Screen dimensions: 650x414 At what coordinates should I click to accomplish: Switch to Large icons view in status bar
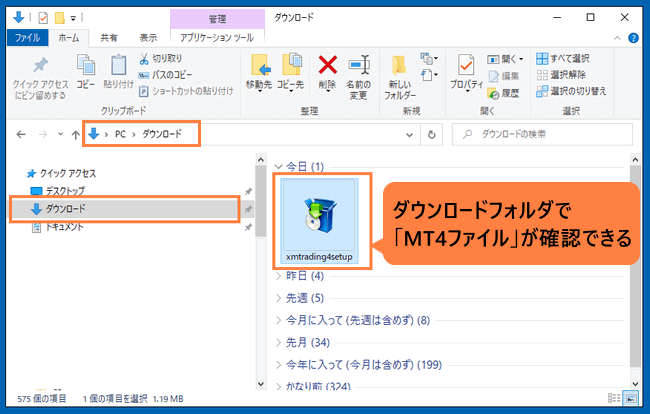point(631,398)
